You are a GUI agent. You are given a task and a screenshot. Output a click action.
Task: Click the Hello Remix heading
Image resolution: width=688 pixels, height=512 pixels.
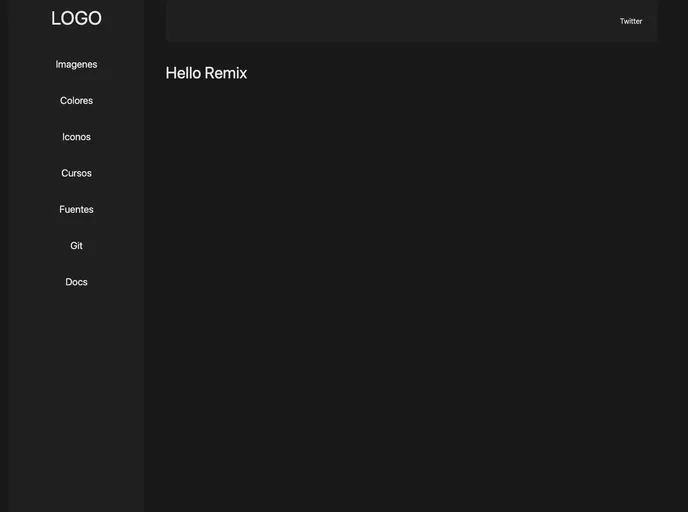point(206,73)
